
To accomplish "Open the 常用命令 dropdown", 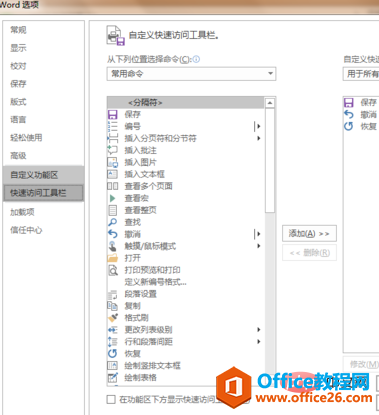I will point(191,74).
